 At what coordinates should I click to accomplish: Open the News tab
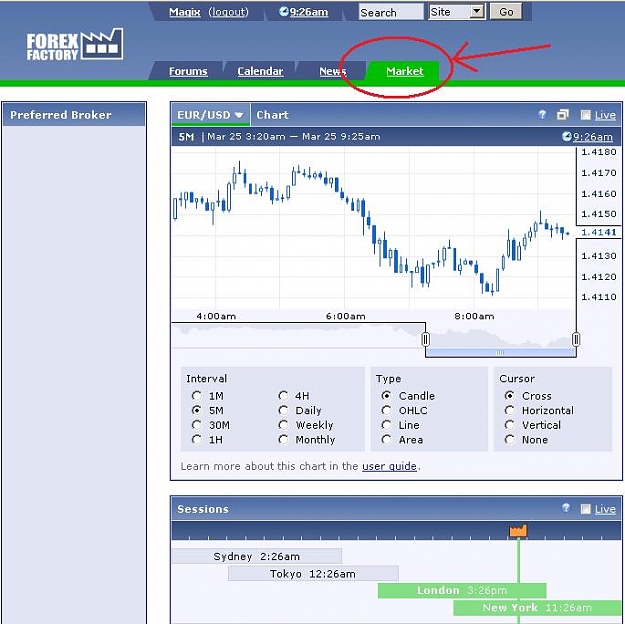tap(332, 71)
